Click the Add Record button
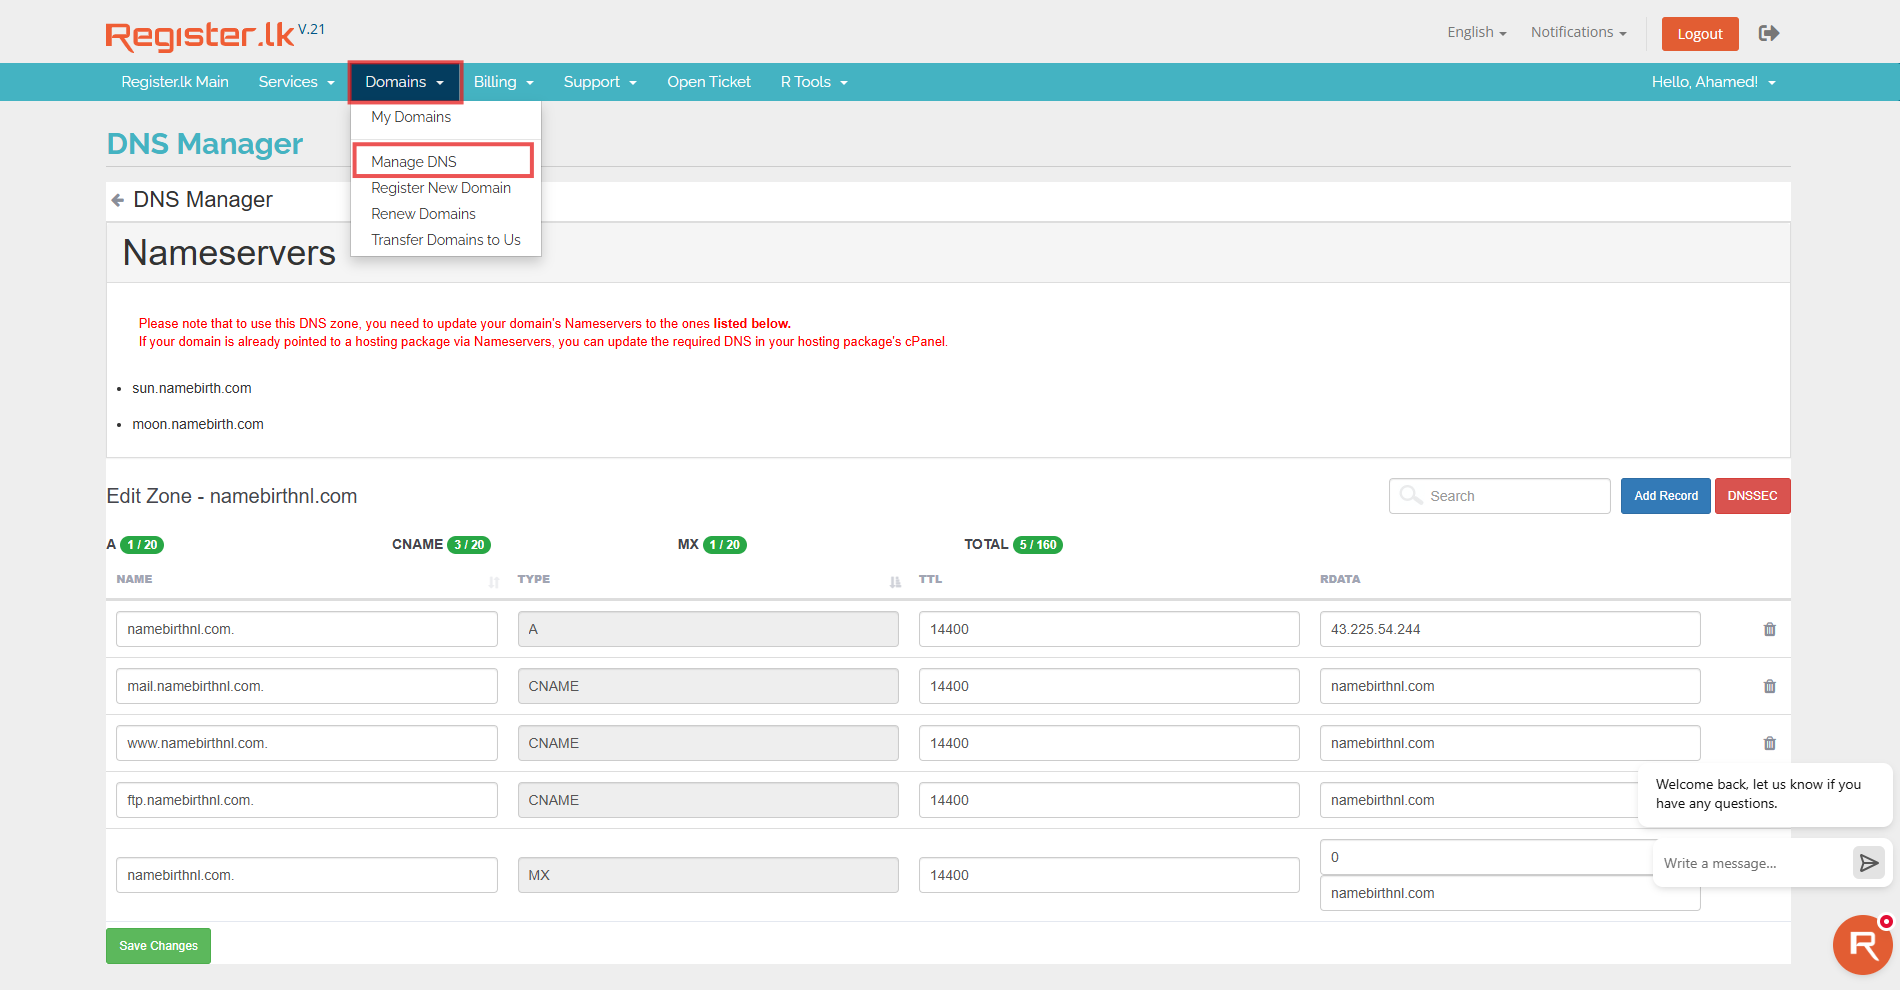1900x990 pixels. [1664, 495]
